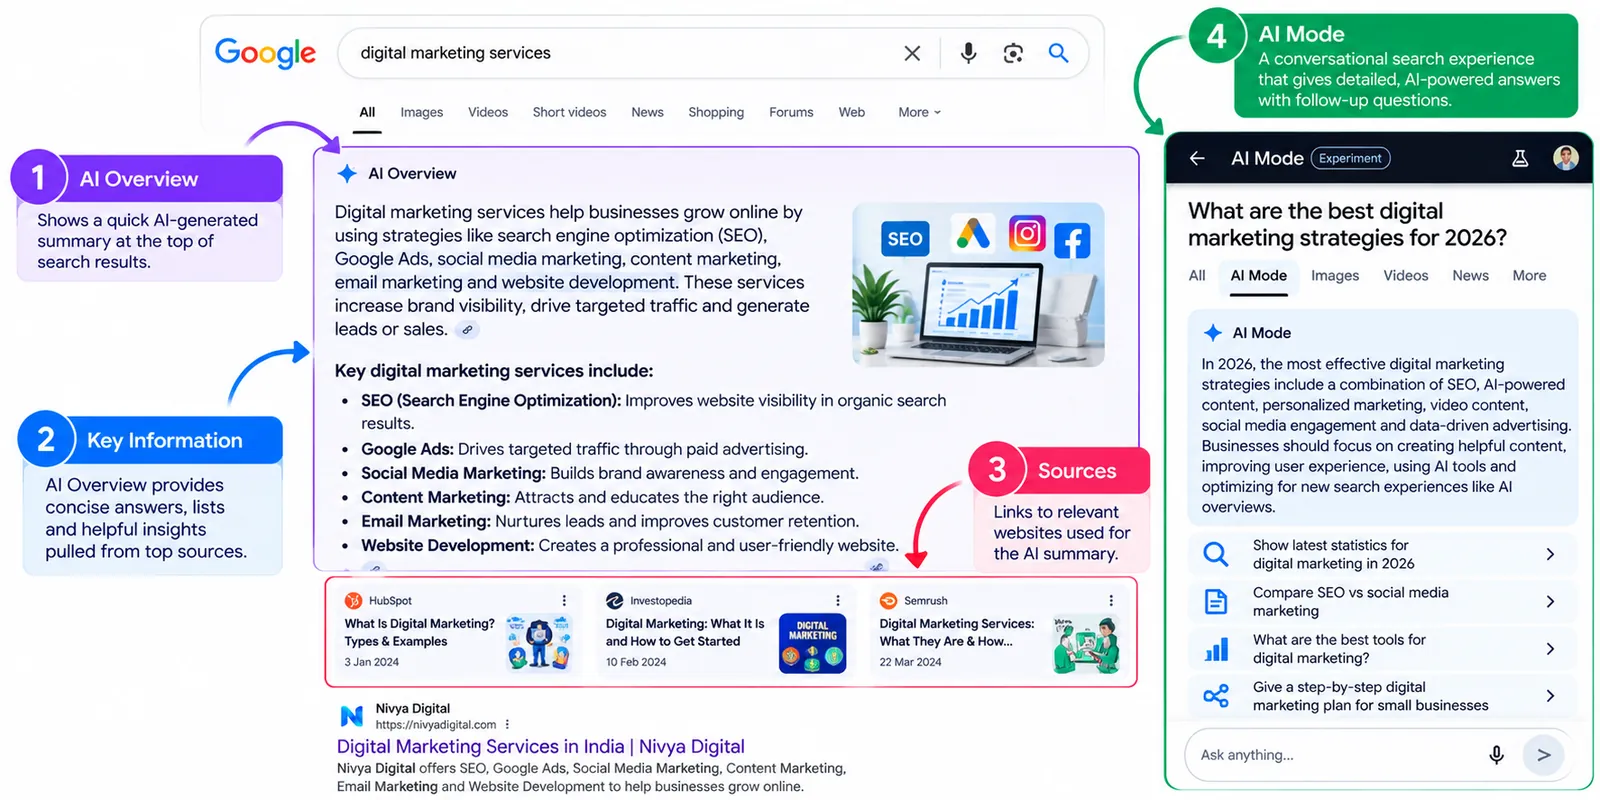Image resolution: width=1600 pixels, height=800 pixels.
Task: Switch to Images tab under Google search bar
Action: click(x=421, y=112)
